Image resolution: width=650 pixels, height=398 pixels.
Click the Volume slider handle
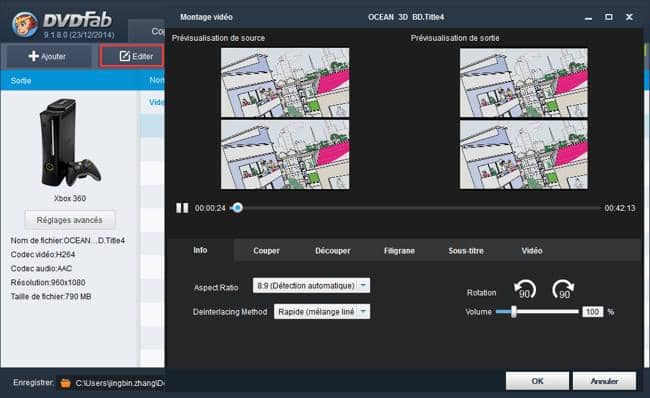point(514,312)
